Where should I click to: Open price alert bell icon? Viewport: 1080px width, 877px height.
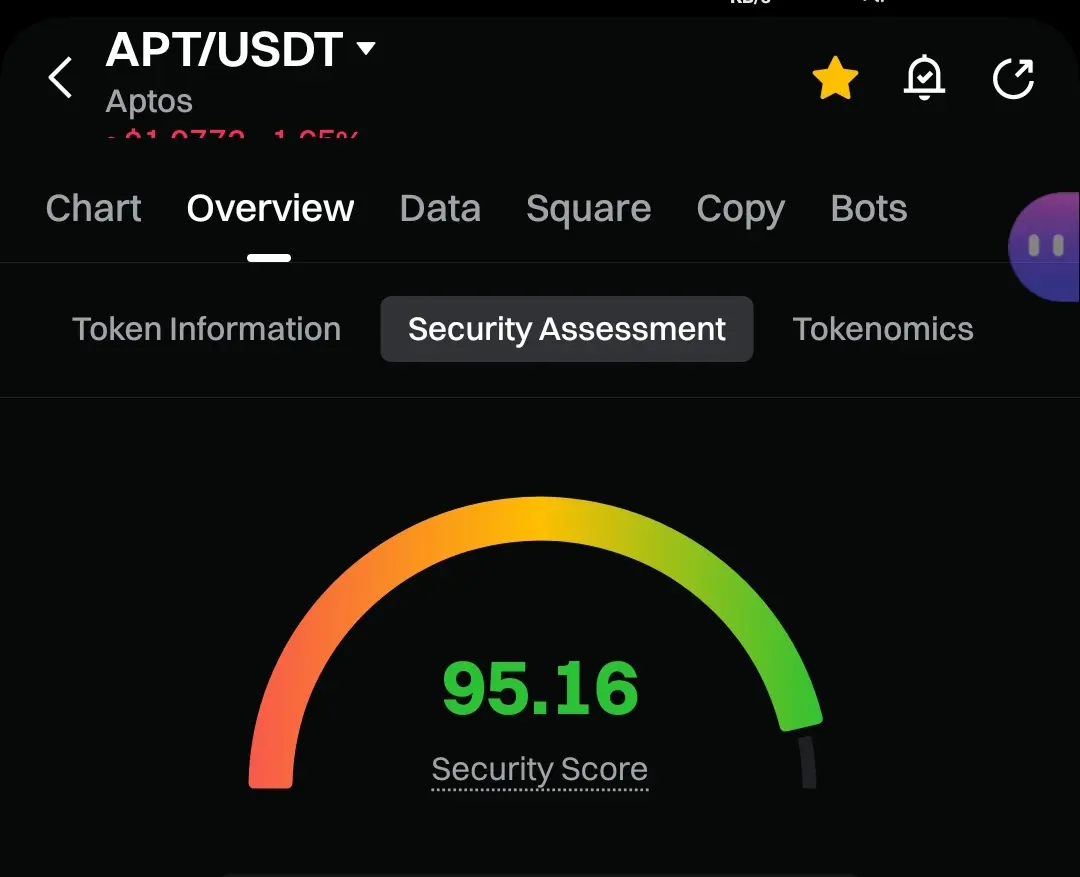pos(924,77)
